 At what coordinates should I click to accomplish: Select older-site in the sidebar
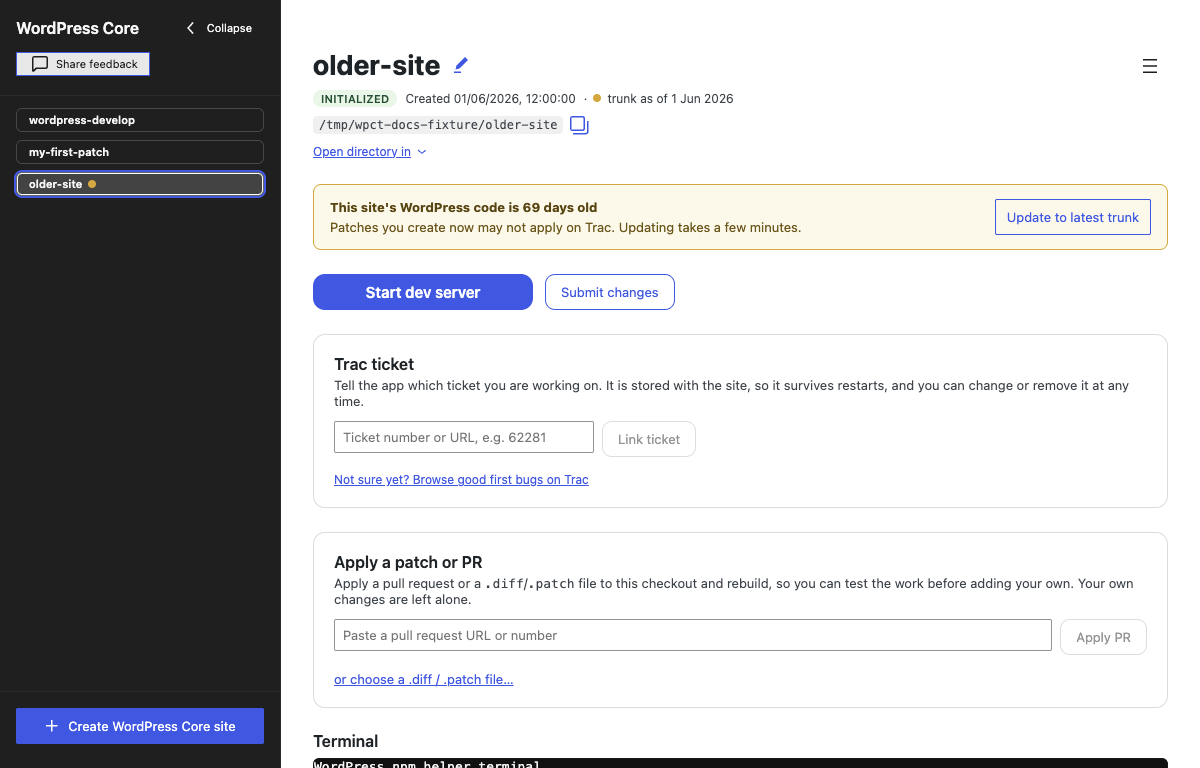140,184
